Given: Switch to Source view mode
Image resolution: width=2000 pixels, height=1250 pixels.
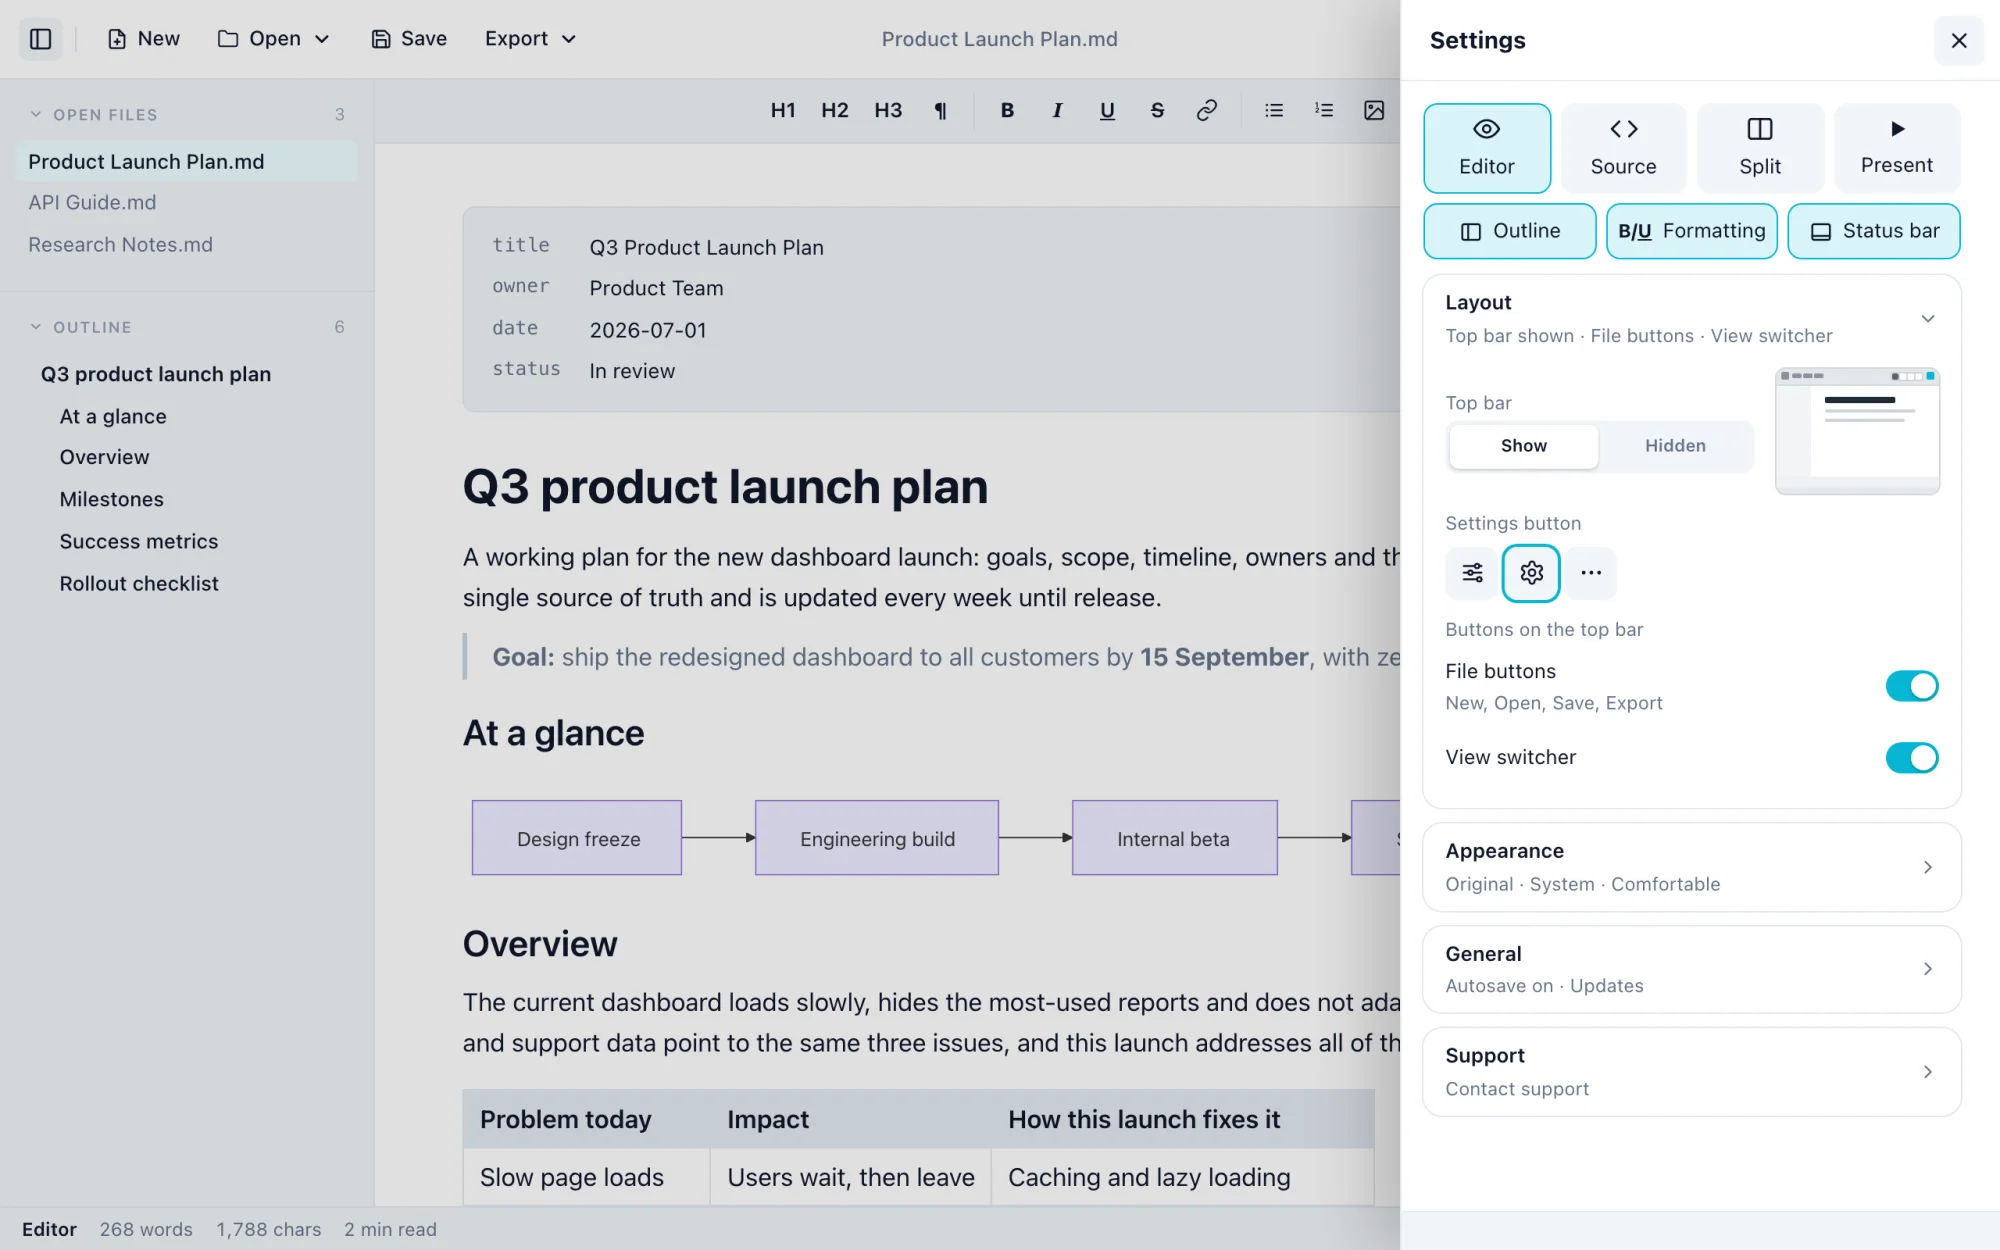Looking at the screenshot, I should click(1624, 148).
